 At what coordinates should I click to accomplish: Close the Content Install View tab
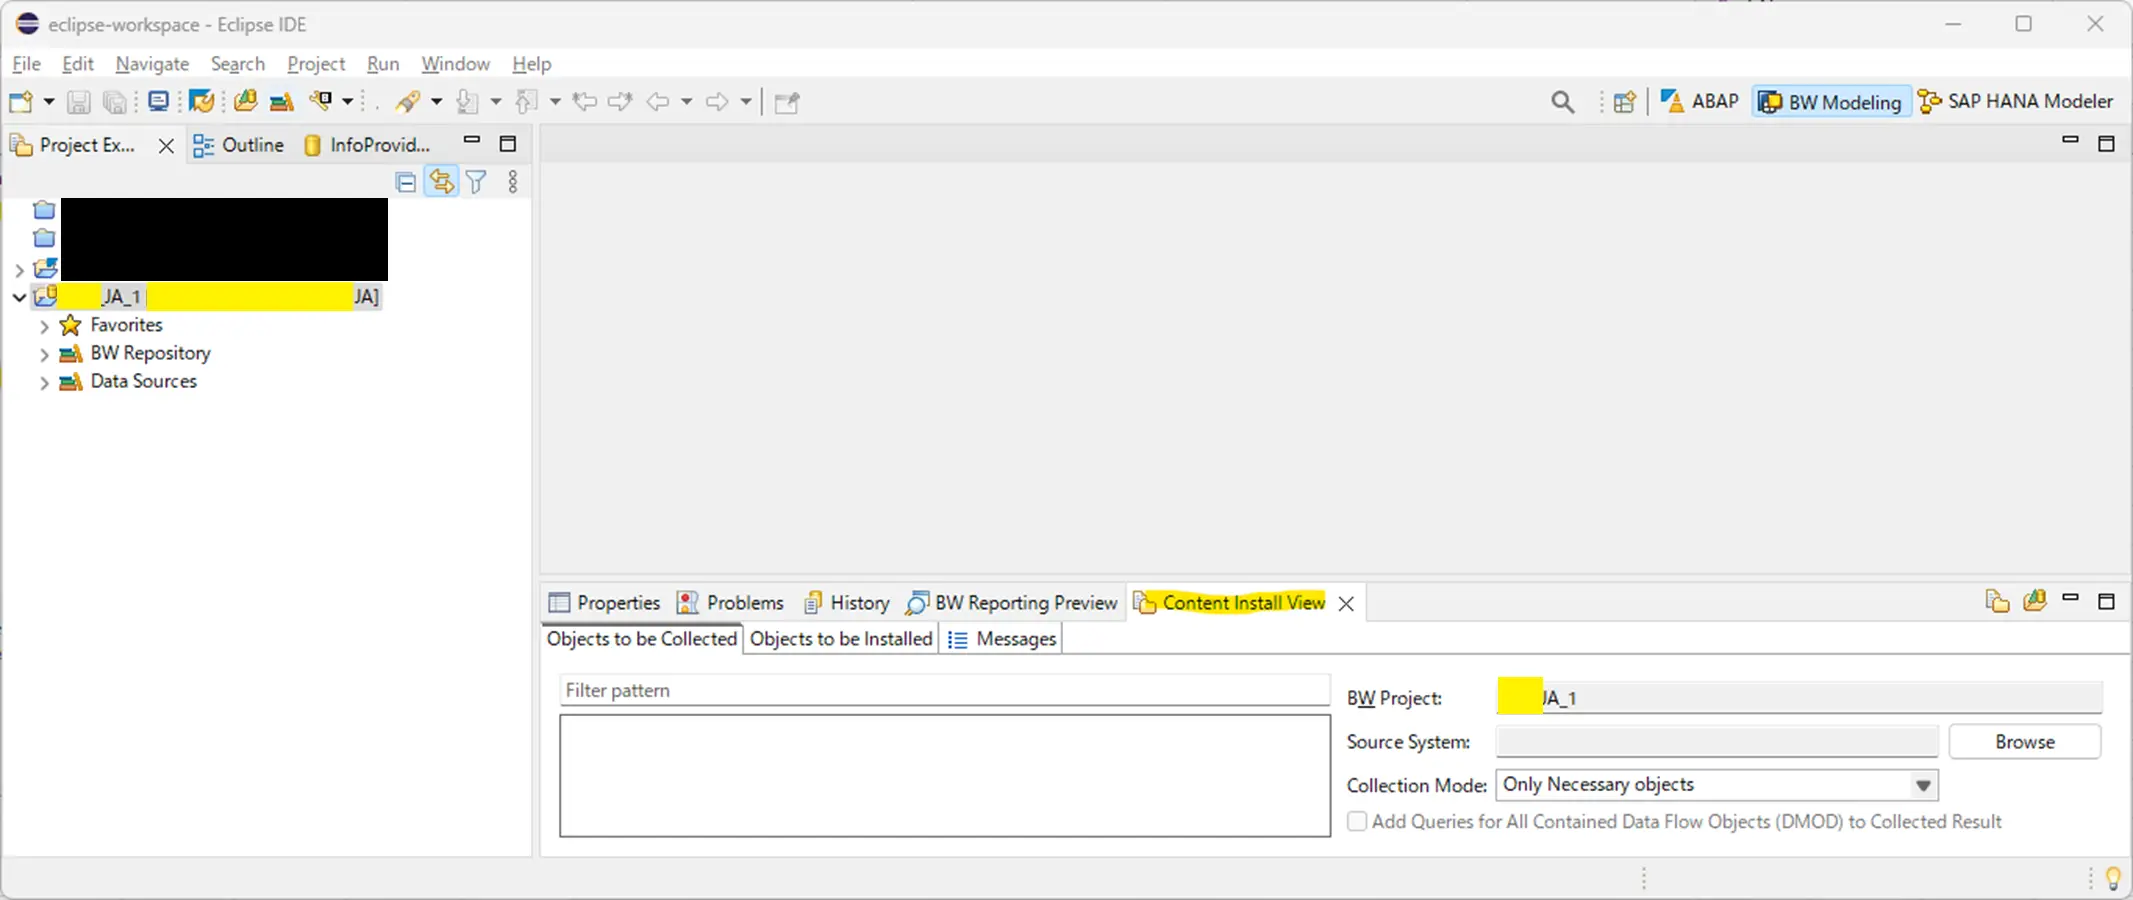1346,604
